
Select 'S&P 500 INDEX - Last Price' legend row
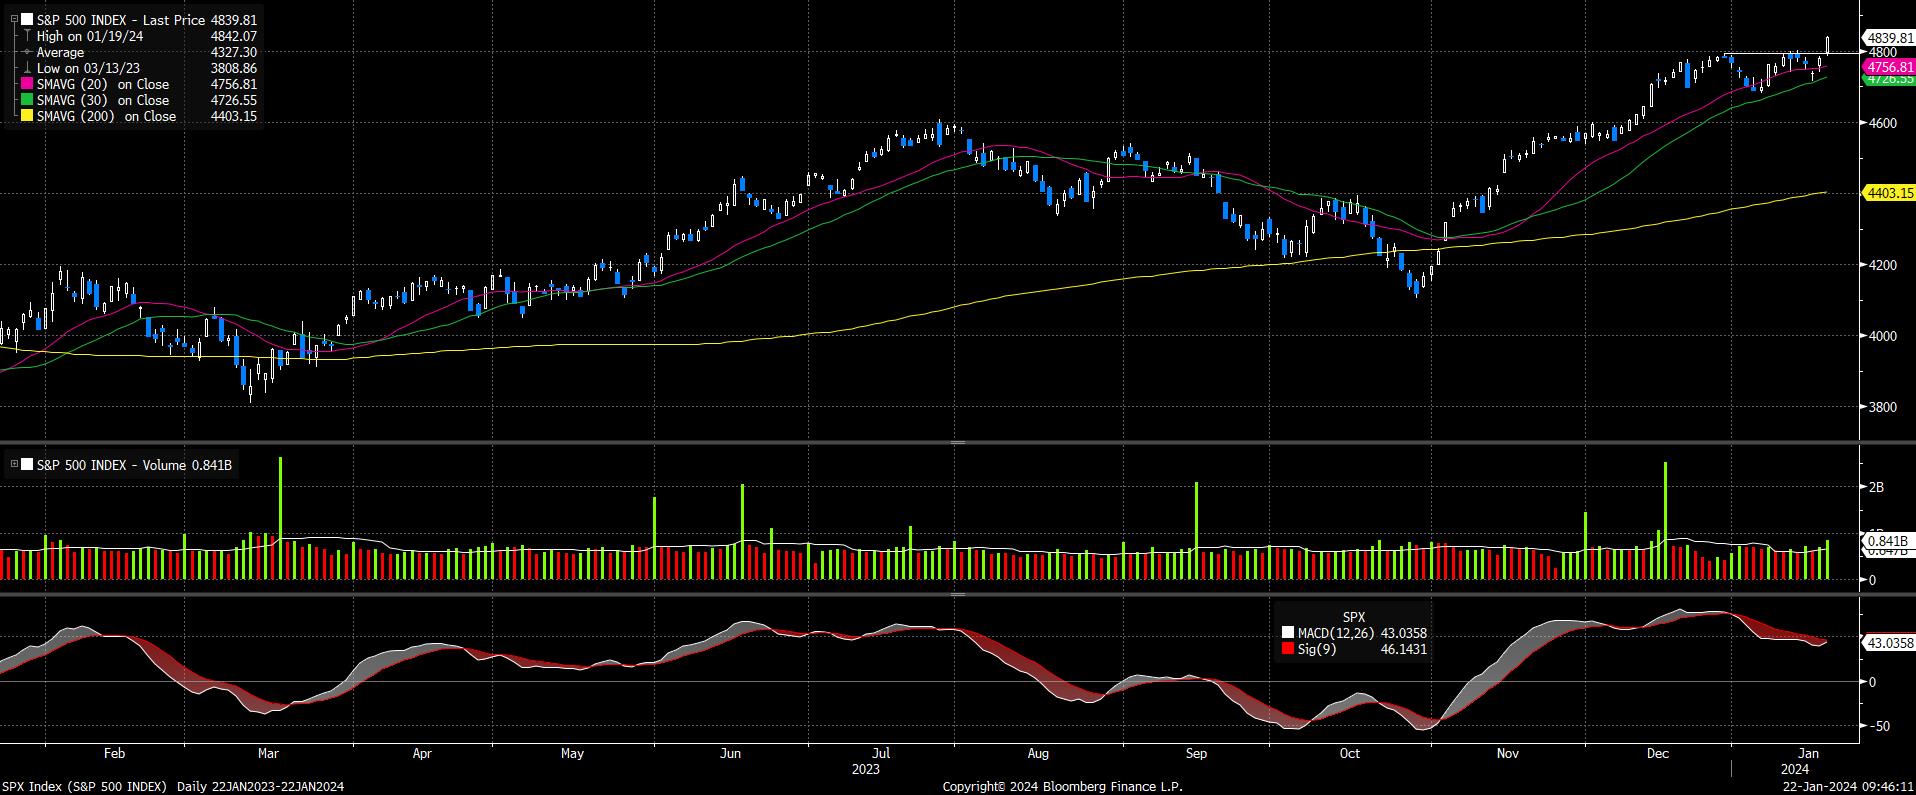(x=134, y=20)
